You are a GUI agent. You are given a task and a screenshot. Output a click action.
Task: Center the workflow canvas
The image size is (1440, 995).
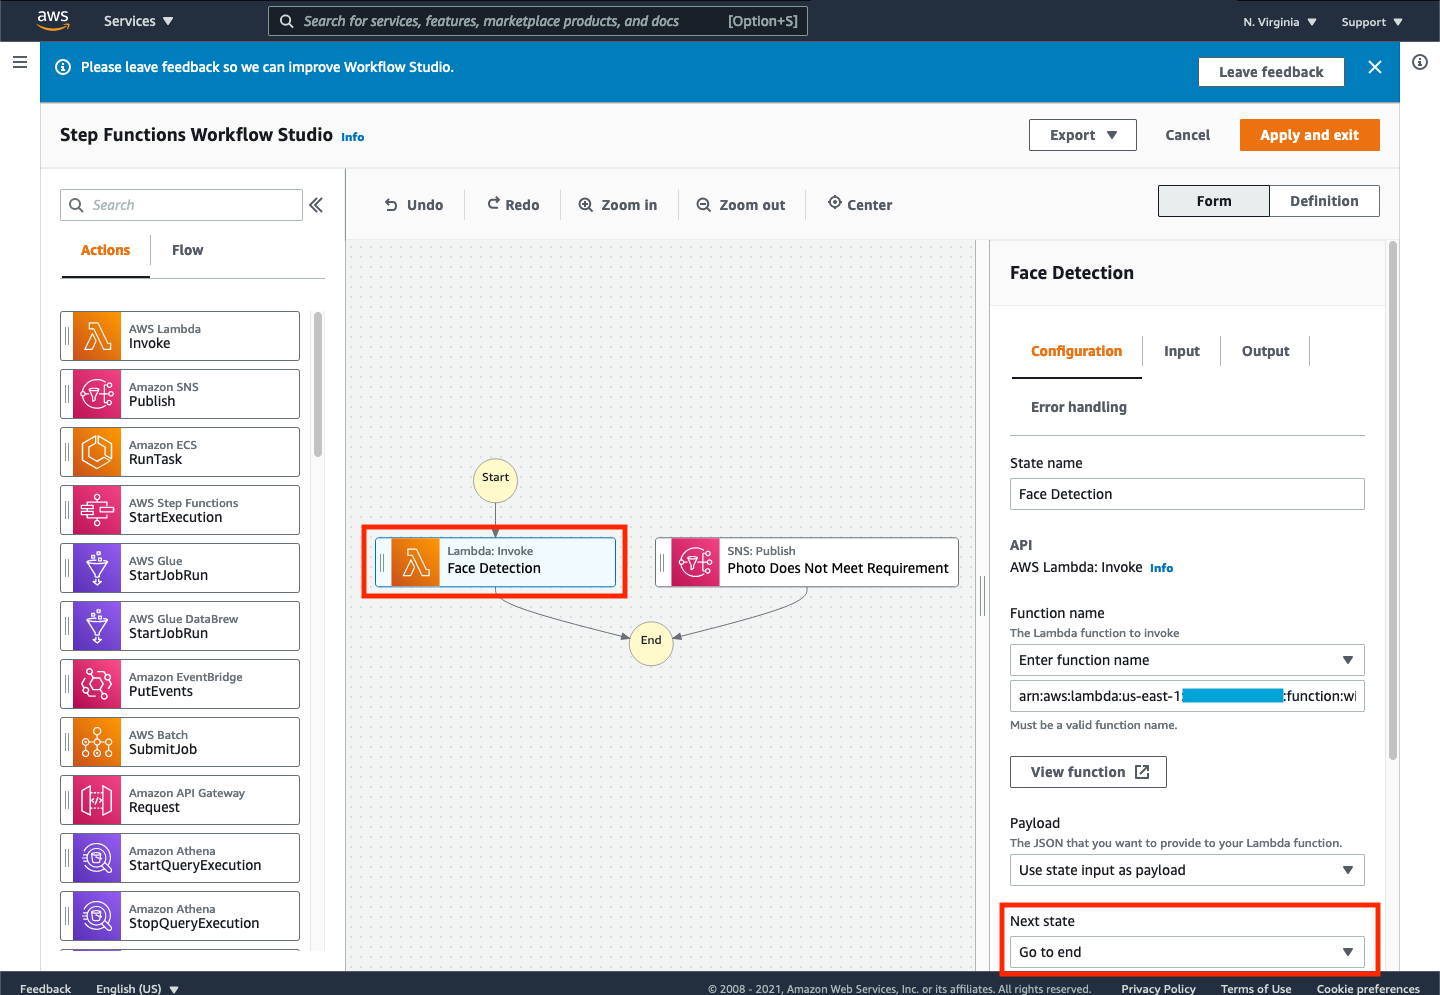click(x=860, y=205)
